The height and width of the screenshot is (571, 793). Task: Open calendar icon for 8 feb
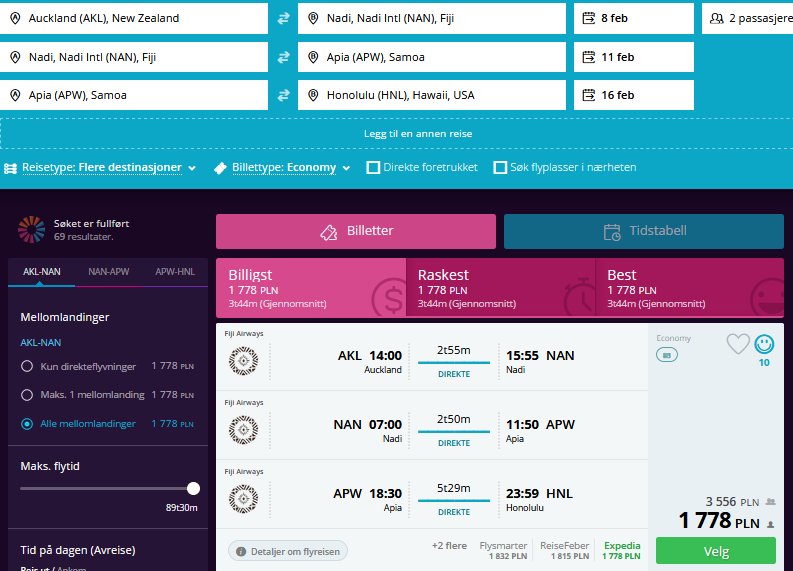pos(589,18)
